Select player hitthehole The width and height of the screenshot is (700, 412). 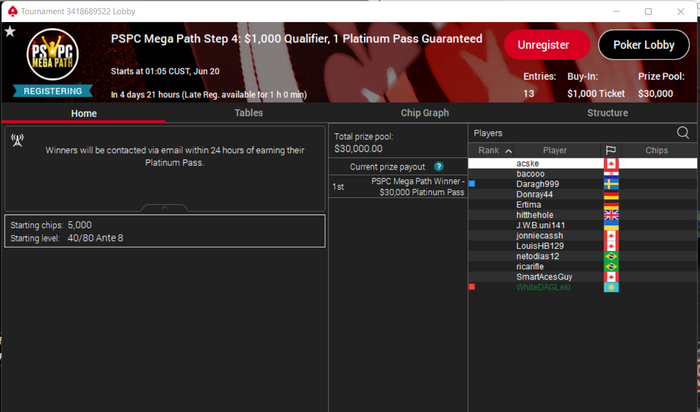[534, 215]
